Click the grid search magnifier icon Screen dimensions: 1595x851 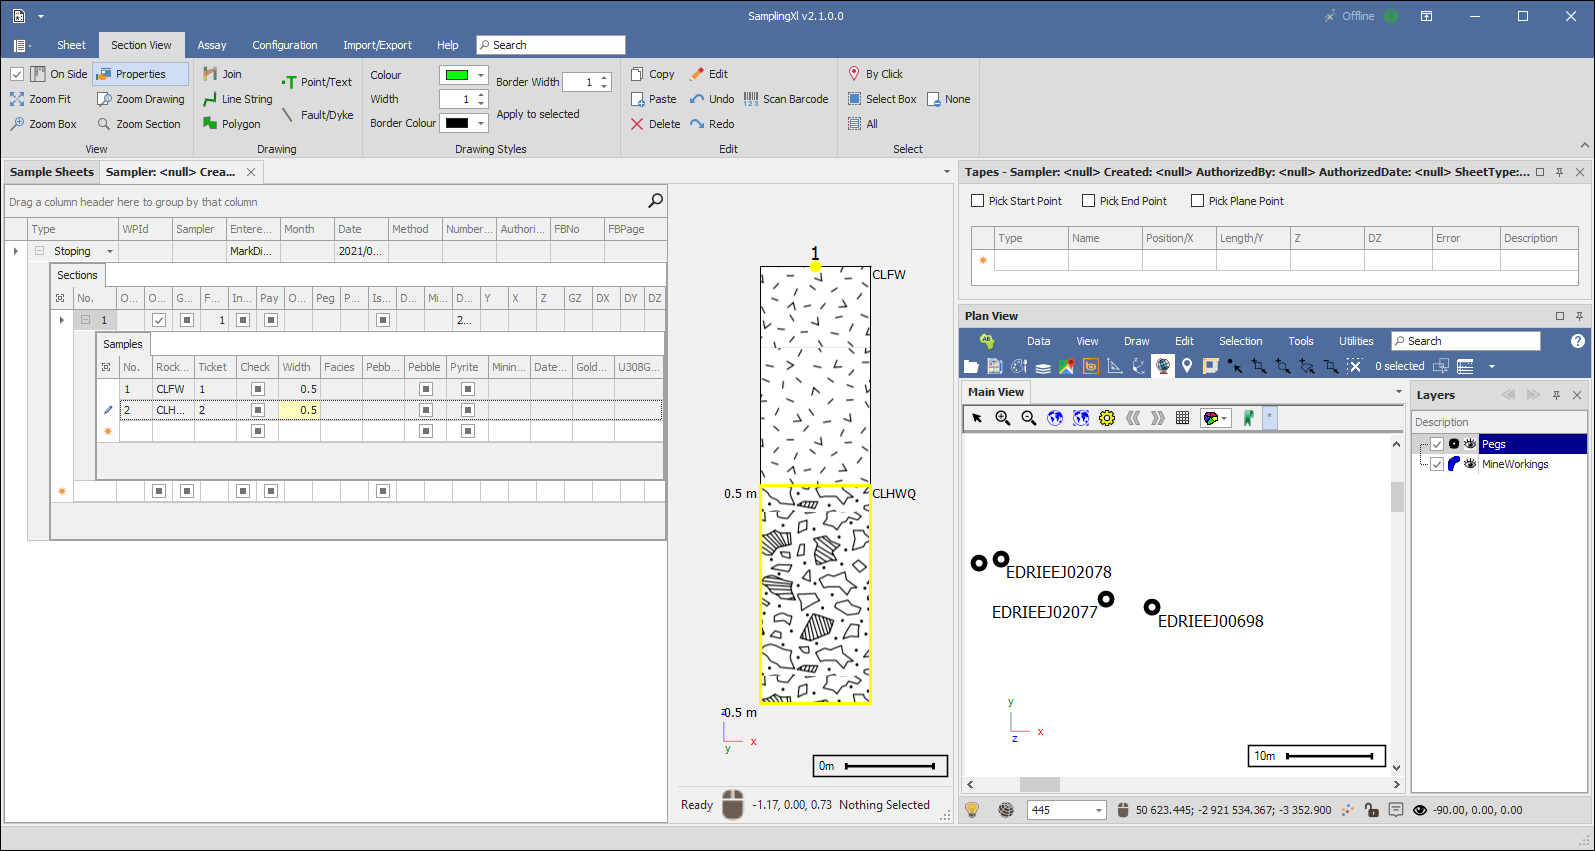[x=655, y=201]
